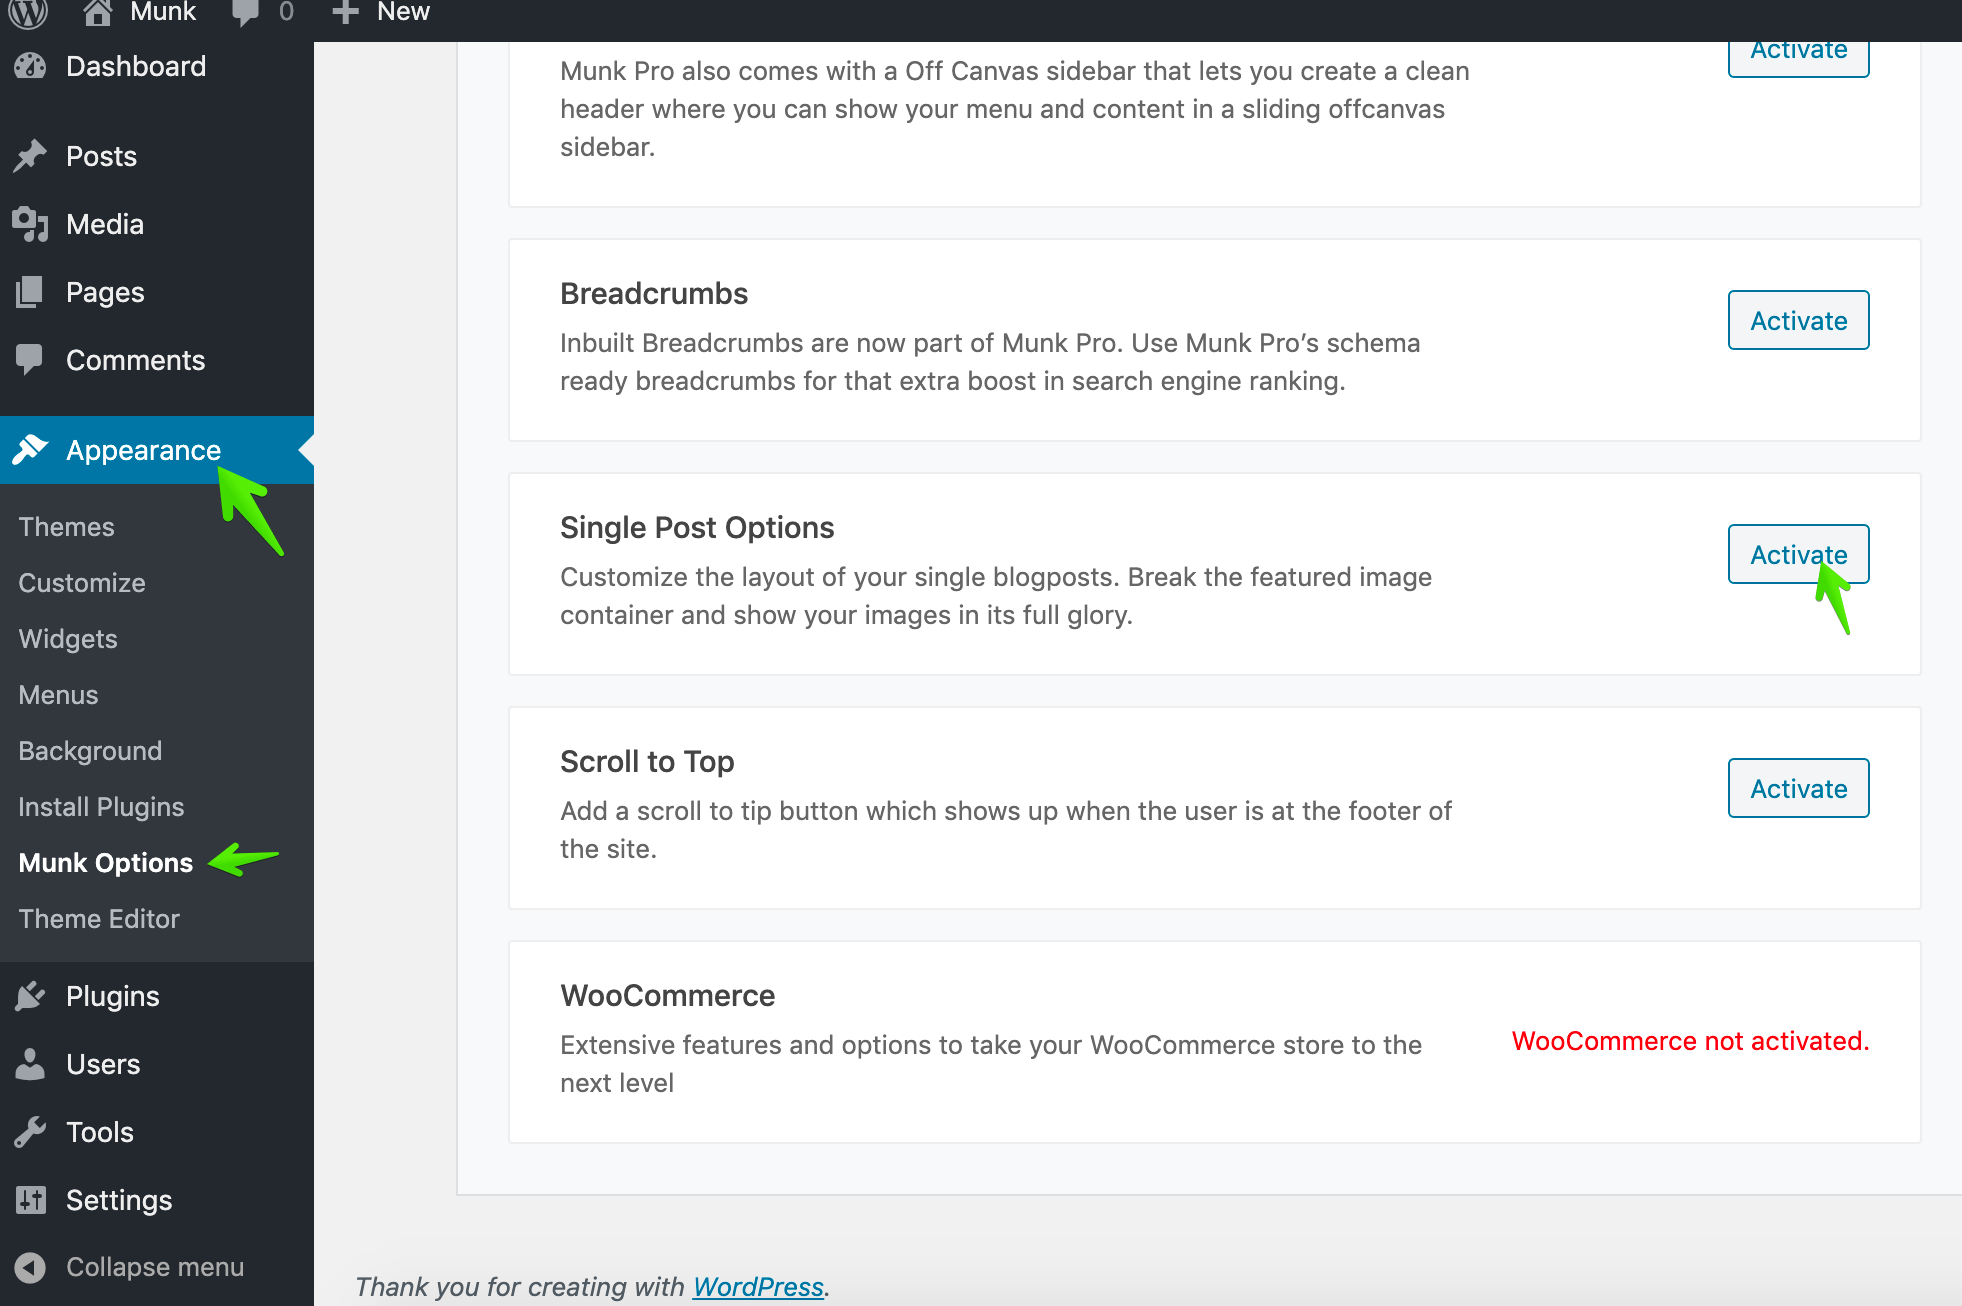Screen dimensions: 1962x1306
Task: Open the Widgets submenu item
Action: click(x=68, y=639)
